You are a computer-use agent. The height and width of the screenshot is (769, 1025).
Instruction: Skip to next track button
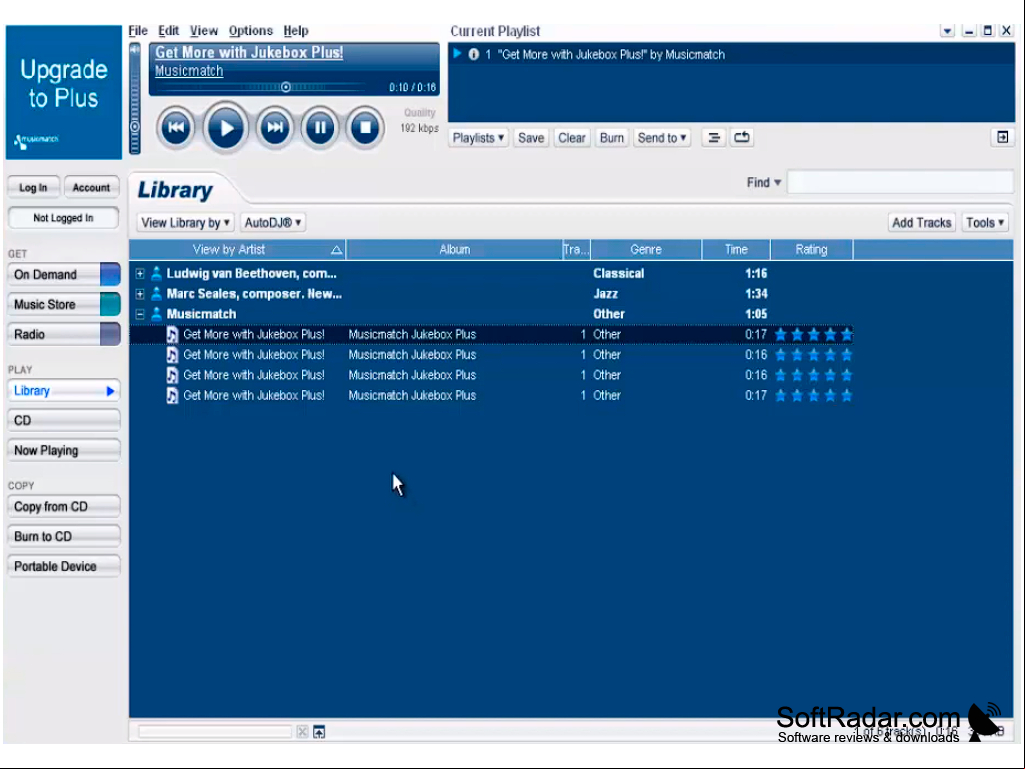tap(275, 128)
